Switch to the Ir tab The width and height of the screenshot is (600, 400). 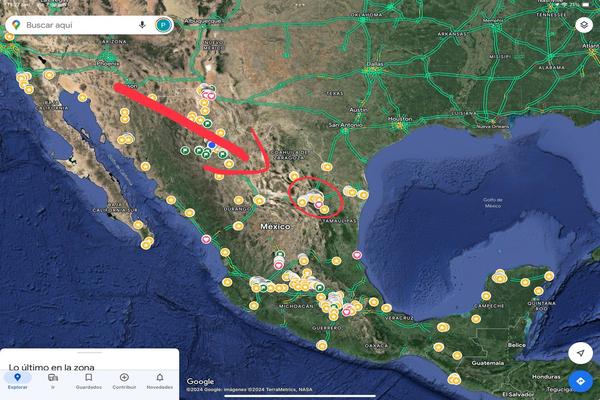(52, 380)
